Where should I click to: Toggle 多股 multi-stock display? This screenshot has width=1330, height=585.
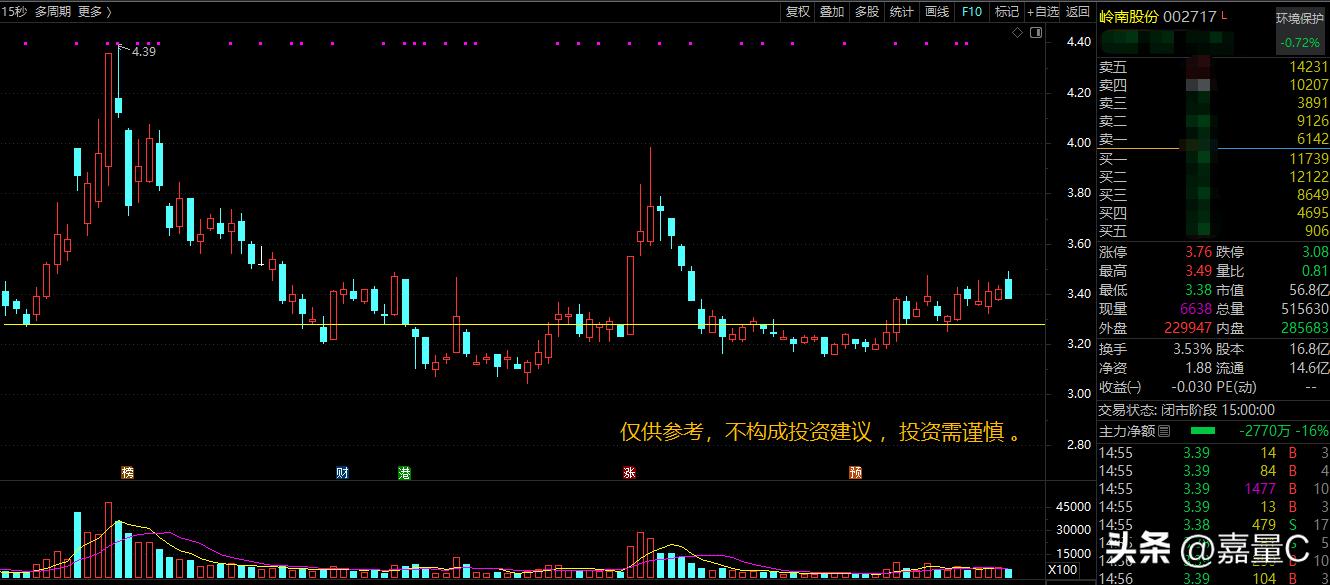tap(866, 11)
